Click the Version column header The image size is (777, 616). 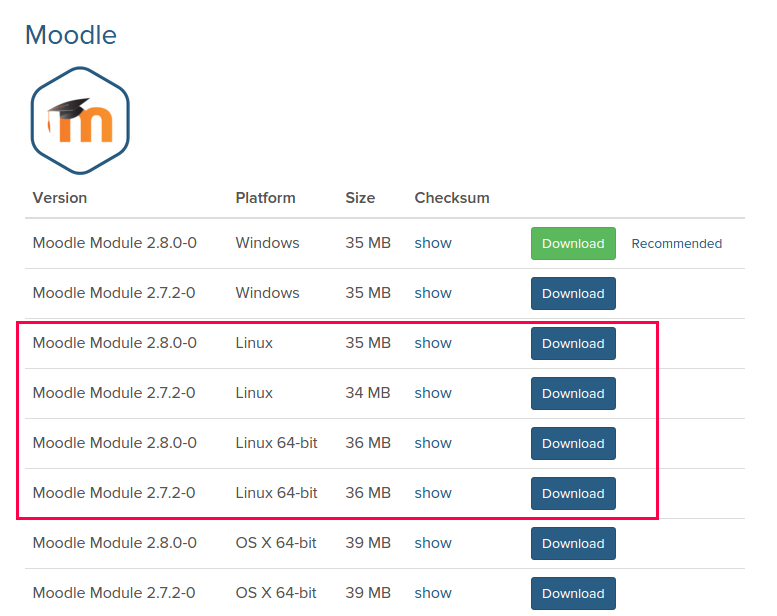point(59,198)
